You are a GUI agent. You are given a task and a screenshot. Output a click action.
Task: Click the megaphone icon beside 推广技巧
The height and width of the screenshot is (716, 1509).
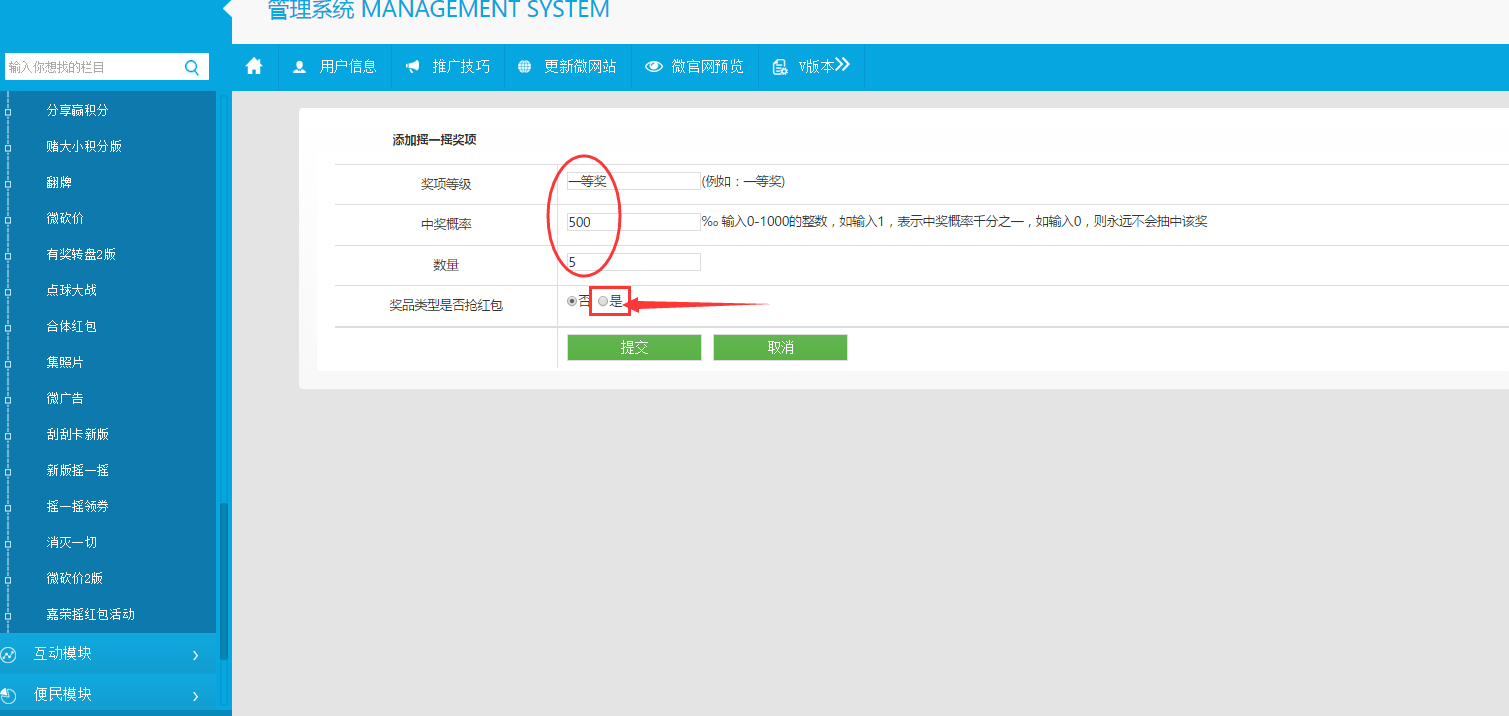[x=412, y=67]
